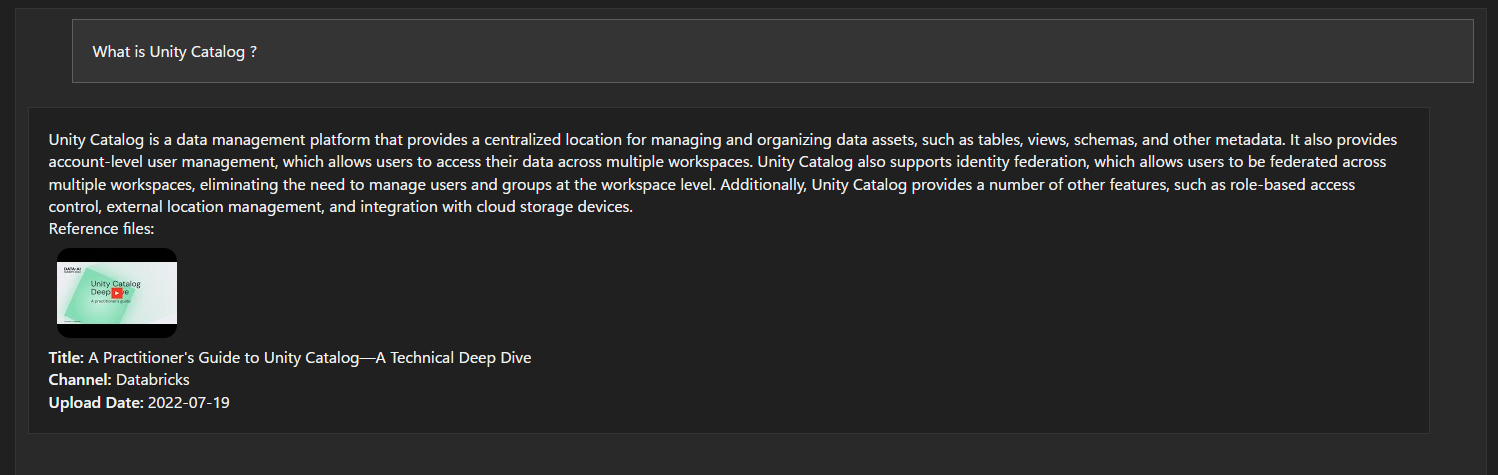
Task: Click the DATA+AI logo in the thumbnail
Action: coord(71,270)
